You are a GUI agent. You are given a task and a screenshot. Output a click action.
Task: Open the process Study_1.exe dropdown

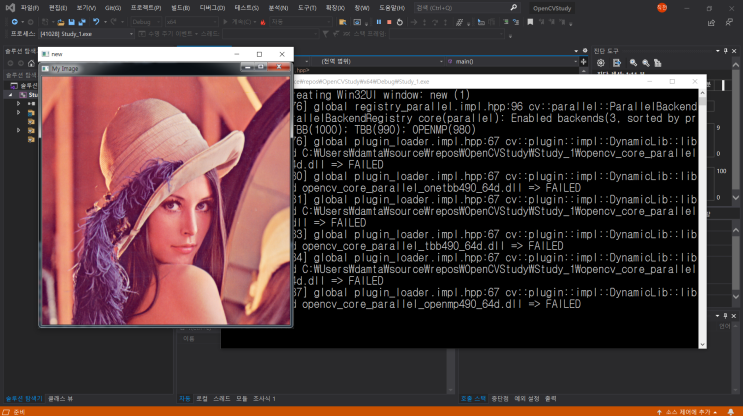86,34
